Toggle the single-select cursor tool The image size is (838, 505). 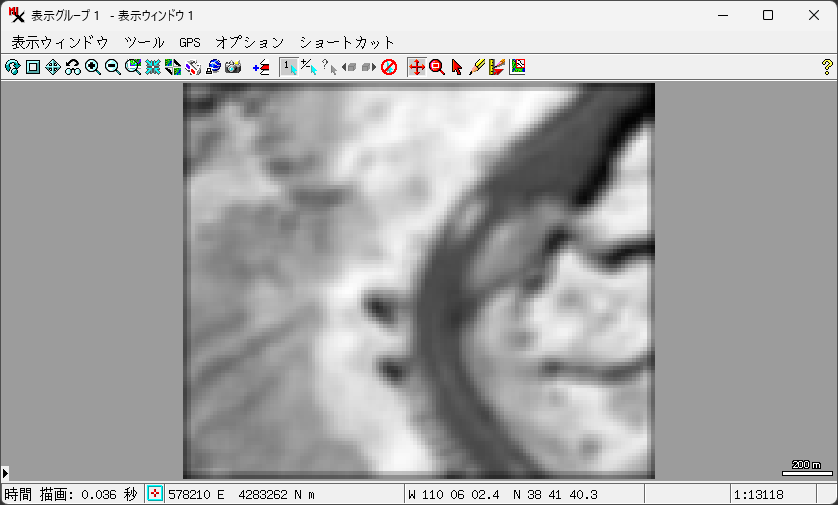click(288, 67)
